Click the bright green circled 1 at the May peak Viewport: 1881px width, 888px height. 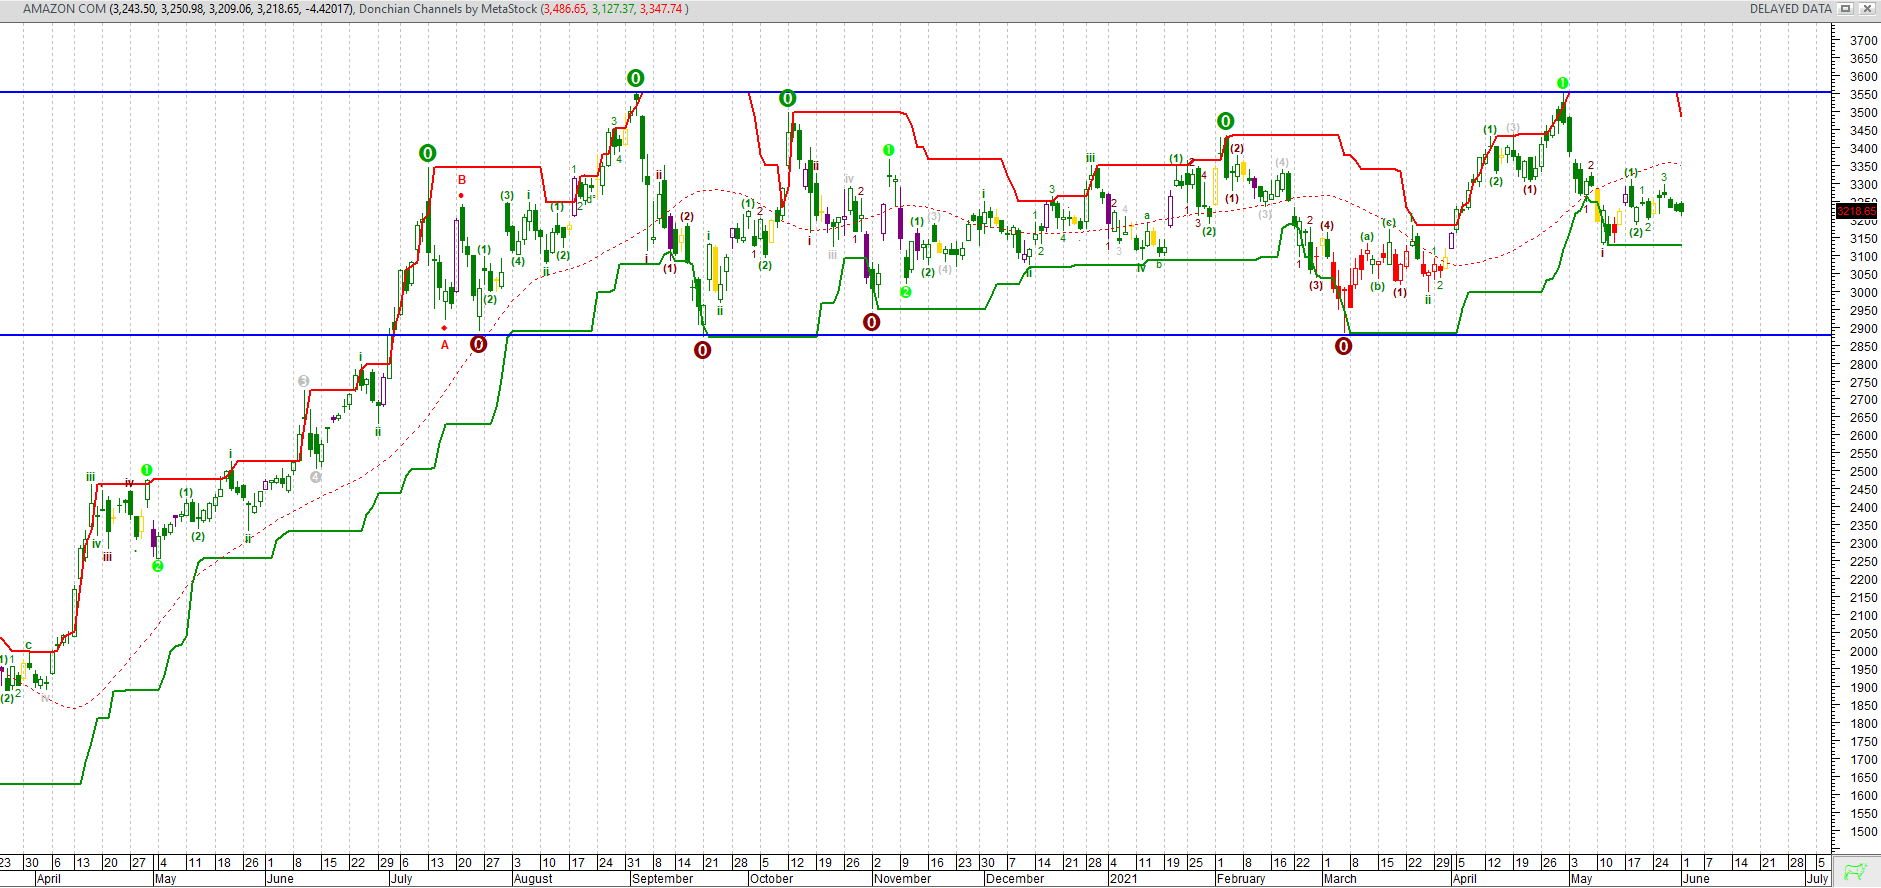click(x=1562, y=83)
